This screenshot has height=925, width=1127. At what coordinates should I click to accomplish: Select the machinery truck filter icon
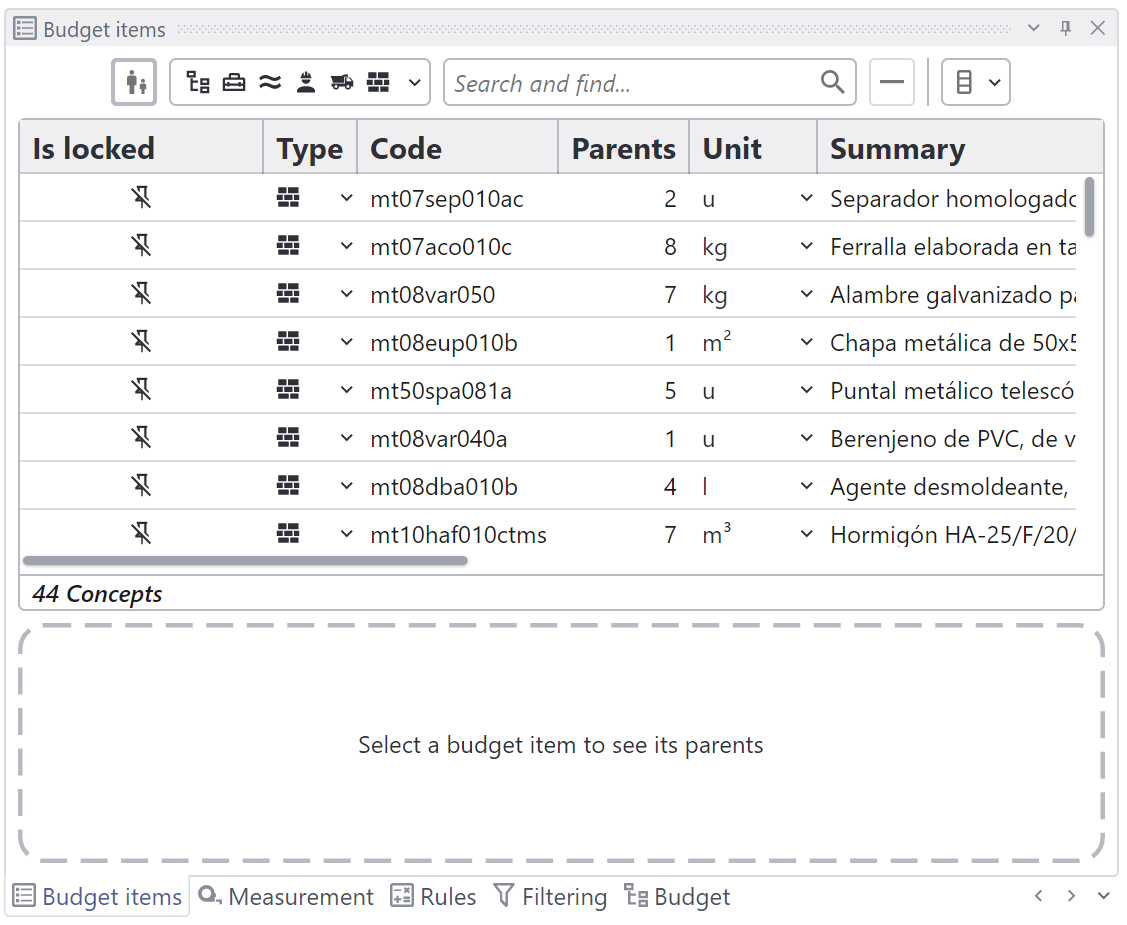[342, 83]
